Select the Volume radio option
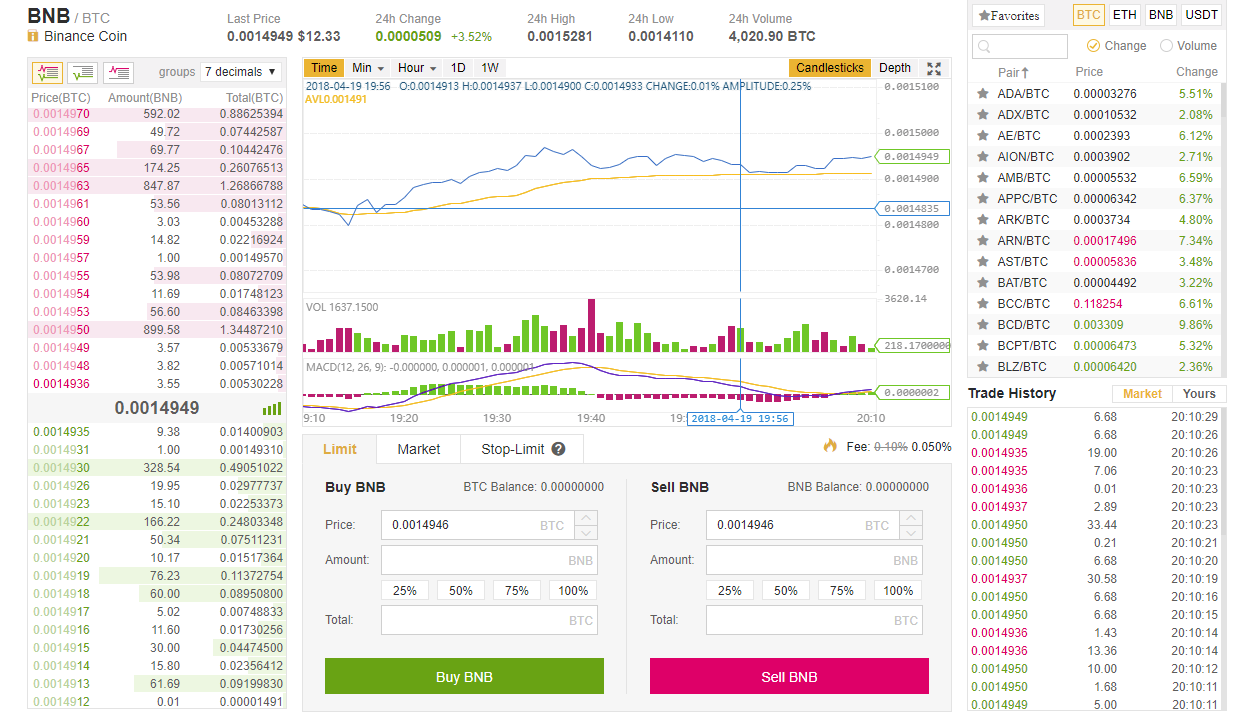The image size is (1259, 726). coord(1166,45)
